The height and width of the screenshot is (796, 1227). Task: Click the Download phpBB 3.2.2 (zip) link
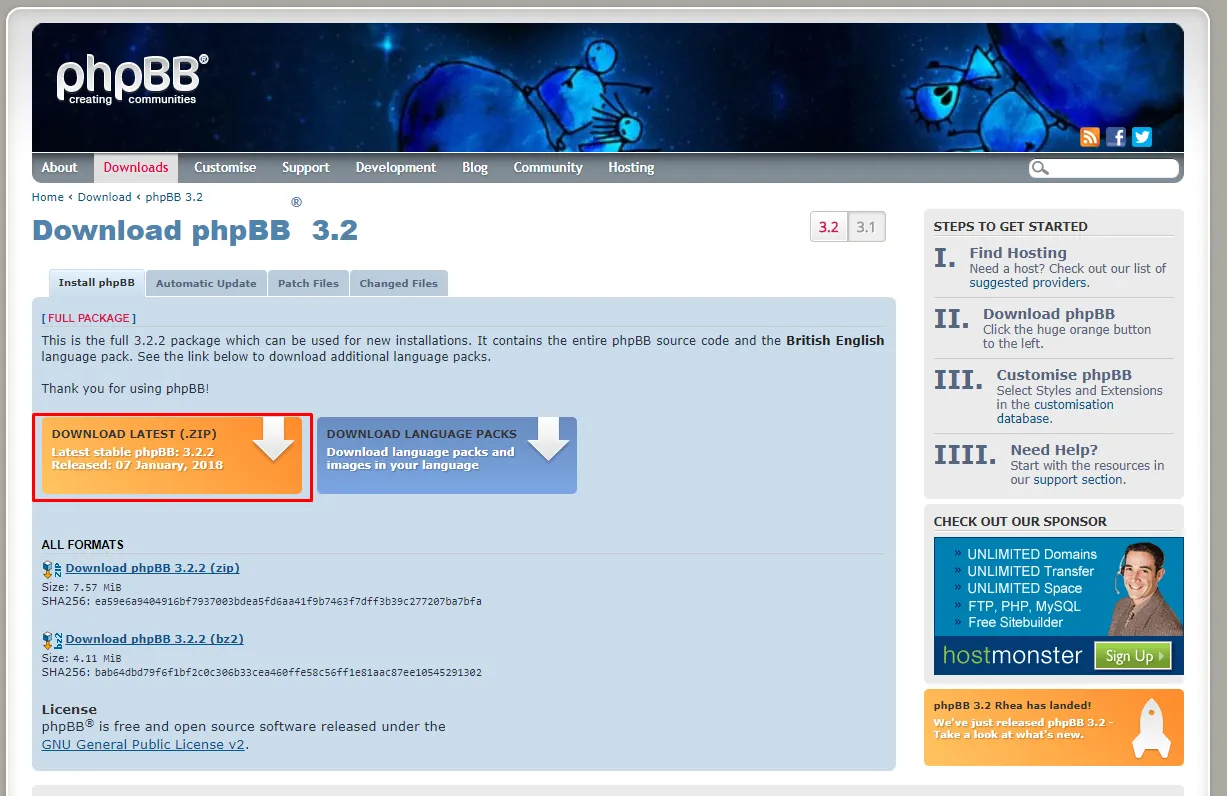[x=153, y=568]
